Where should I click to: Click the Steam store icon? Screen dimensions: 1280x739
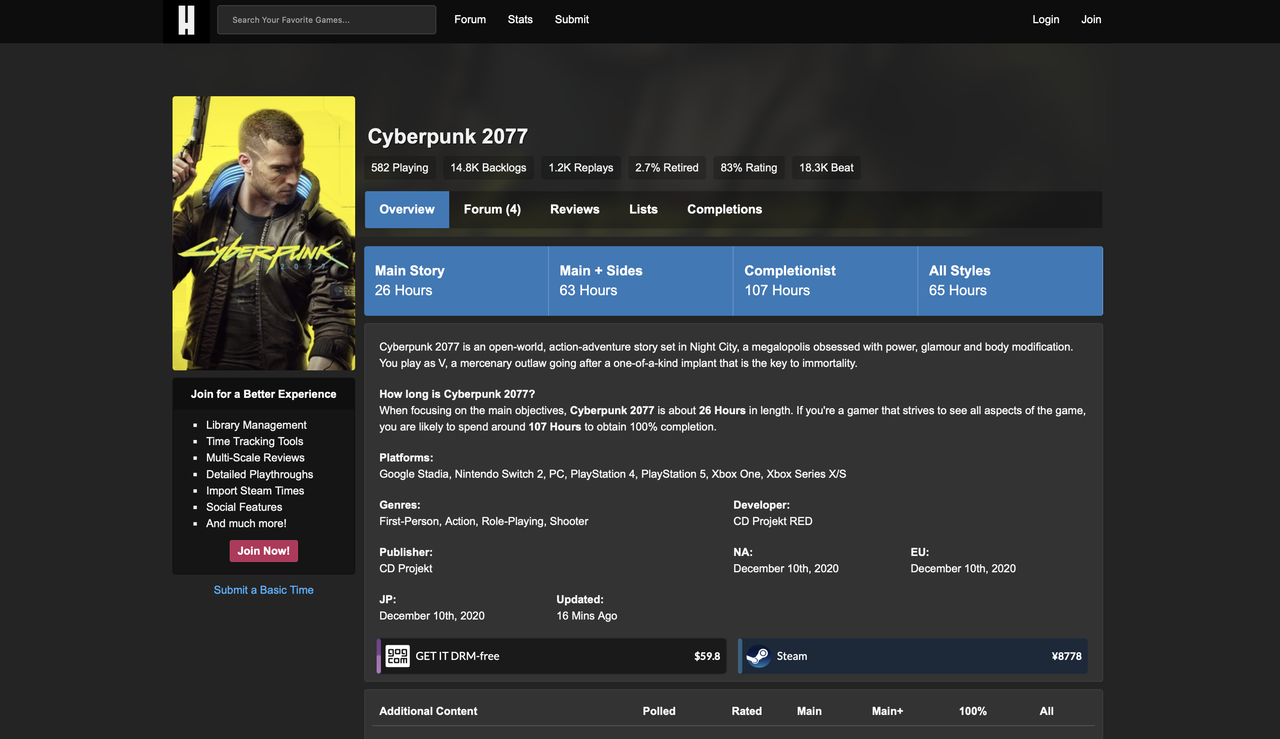click(x=757, y=656)
